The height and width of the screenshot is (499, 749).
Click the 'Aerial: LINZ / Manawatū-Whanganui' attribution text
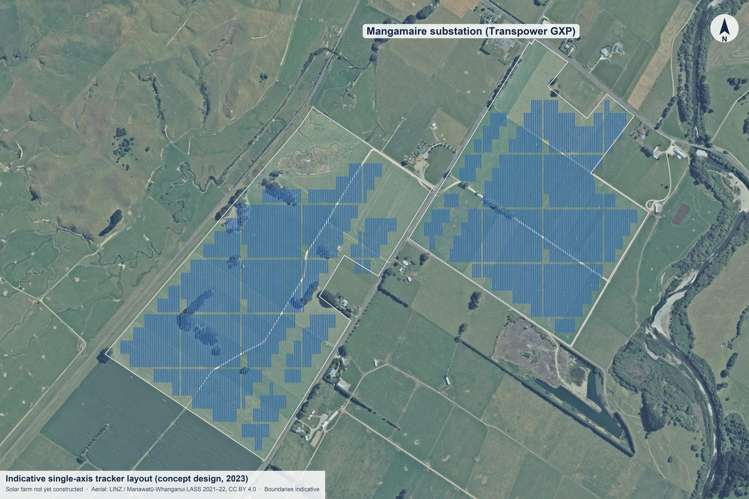tap(173, 490)
